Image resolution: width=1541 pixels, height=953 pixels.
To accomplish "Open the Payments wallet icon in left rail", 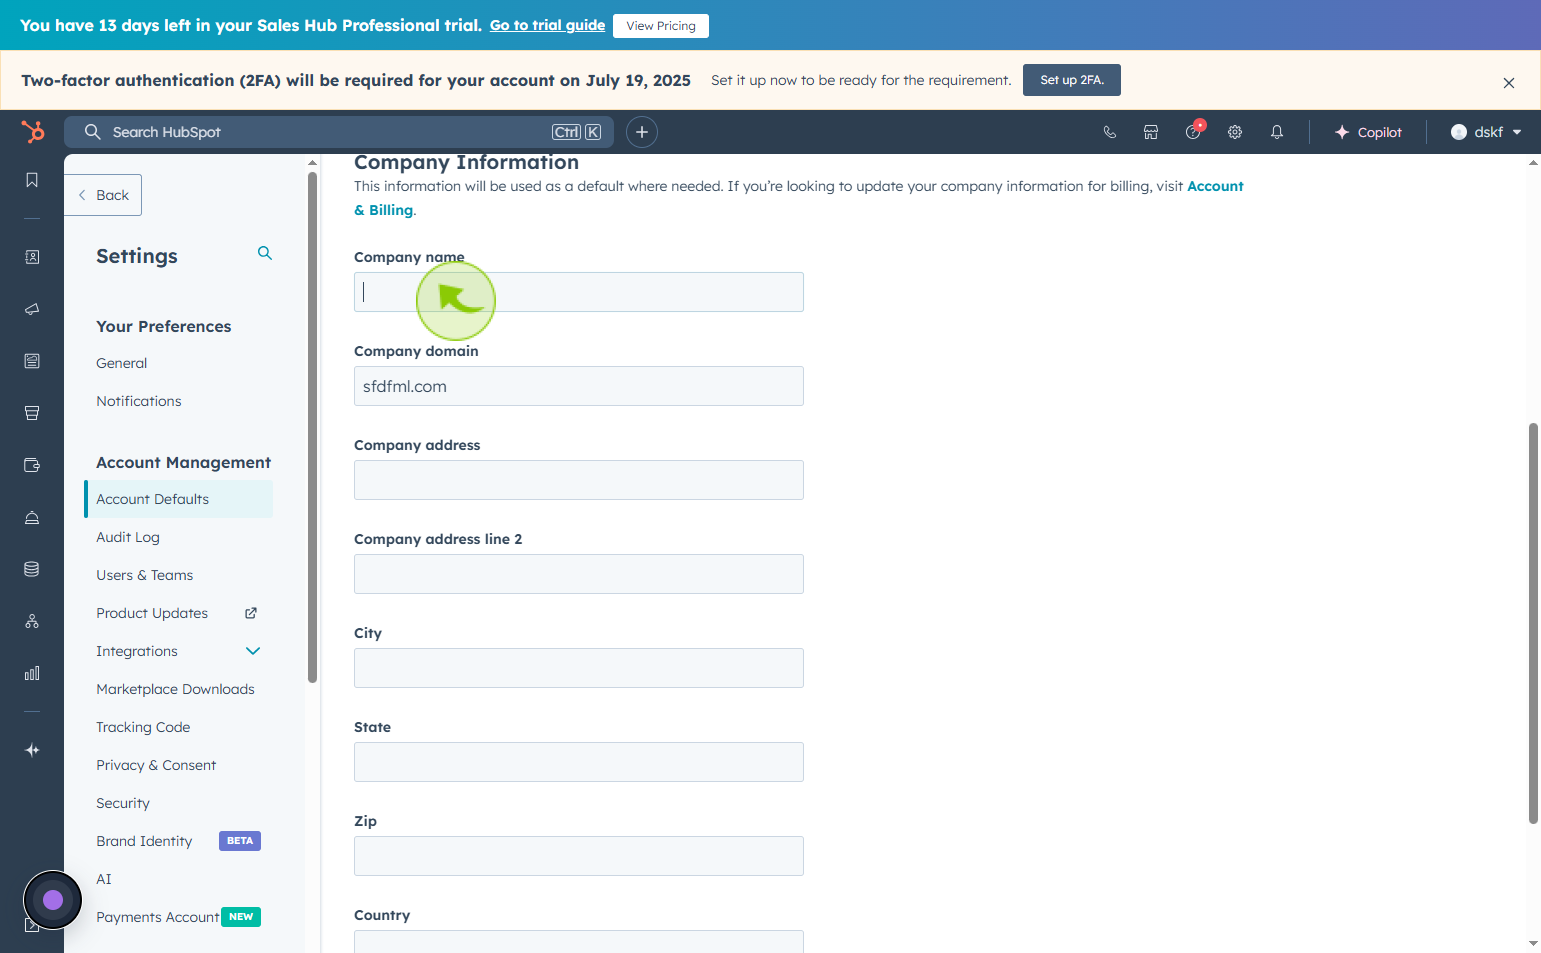I will [32, 465].
